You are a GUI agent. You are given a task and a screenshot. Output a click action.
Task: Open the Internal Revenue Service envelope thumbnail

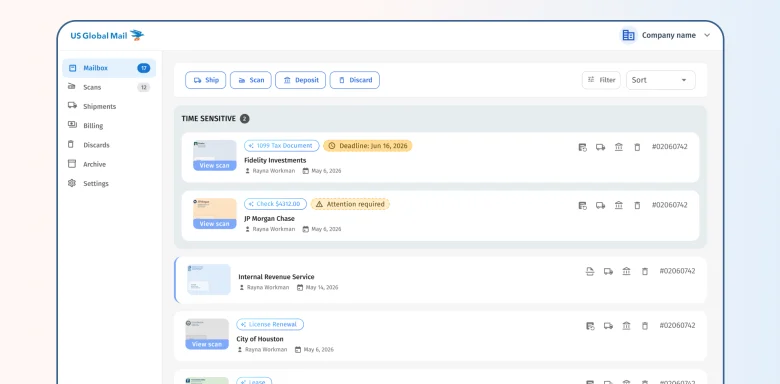point(208,280)
